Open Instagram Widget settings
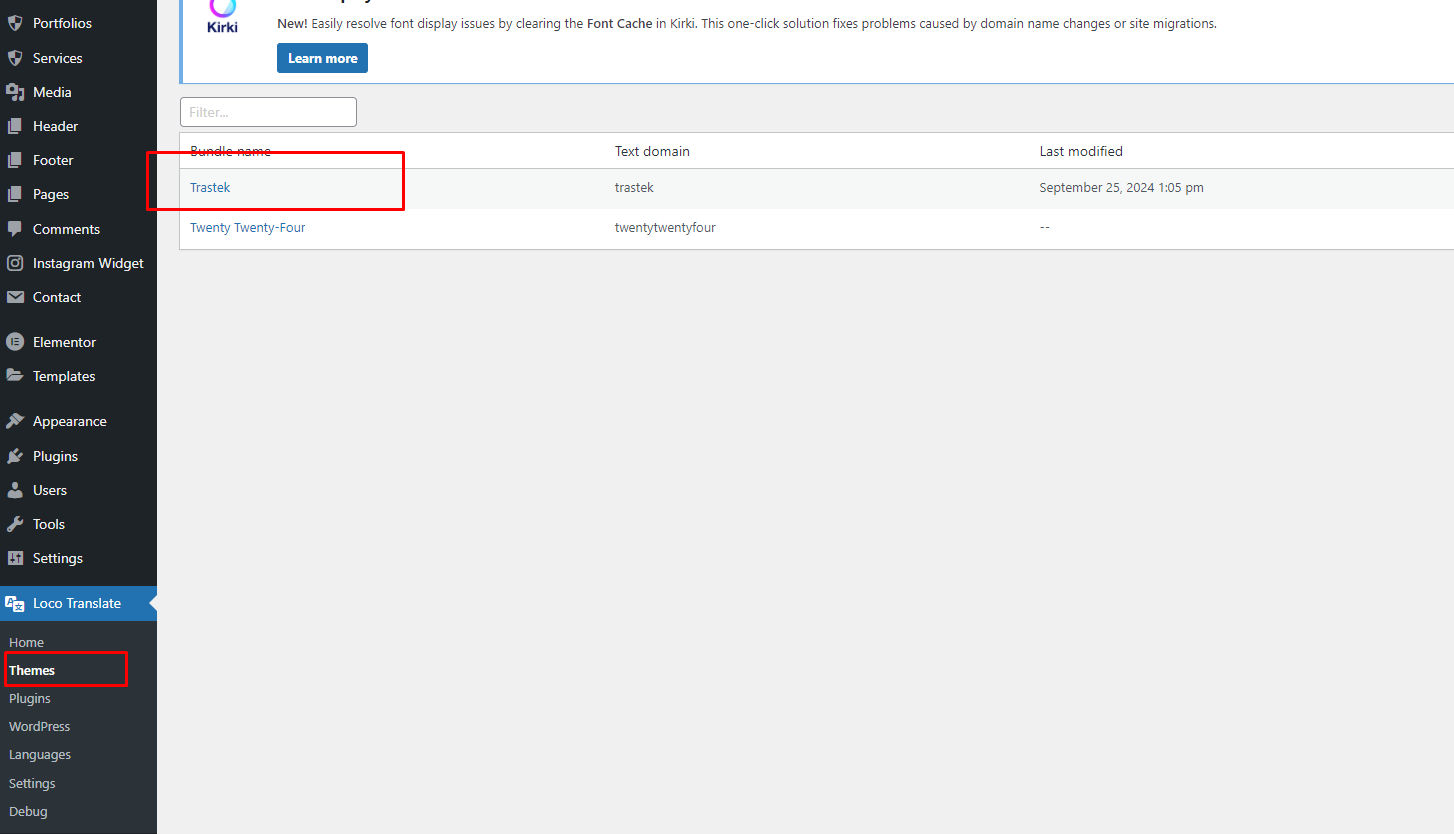The image size is (1454, 834). [x=88, y=263]
